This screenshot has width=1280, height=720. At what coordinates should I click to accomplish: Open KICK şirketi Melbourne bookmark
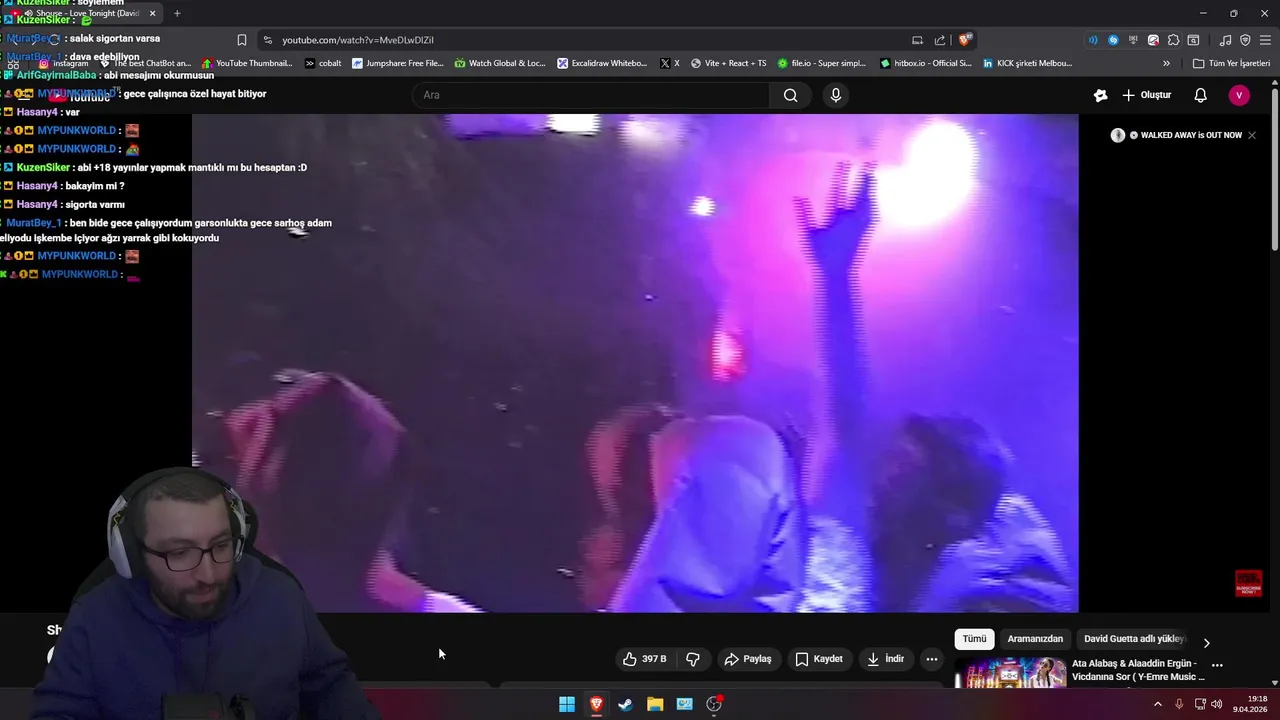tap(1028, 63)
